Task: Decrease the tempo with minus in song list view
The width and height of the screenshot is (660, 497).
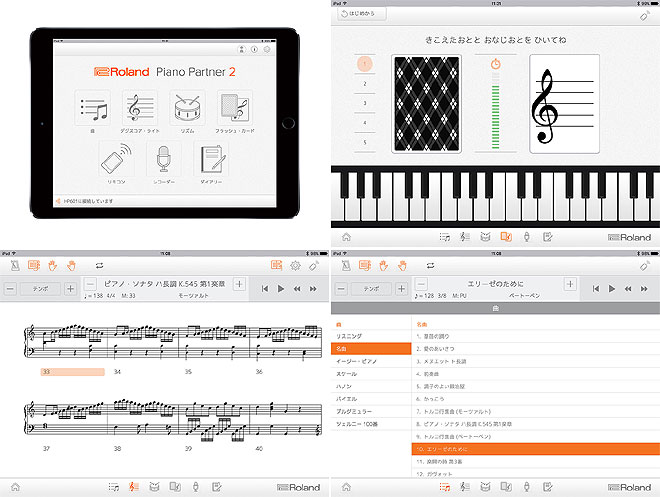Action: tap(342, 288)
